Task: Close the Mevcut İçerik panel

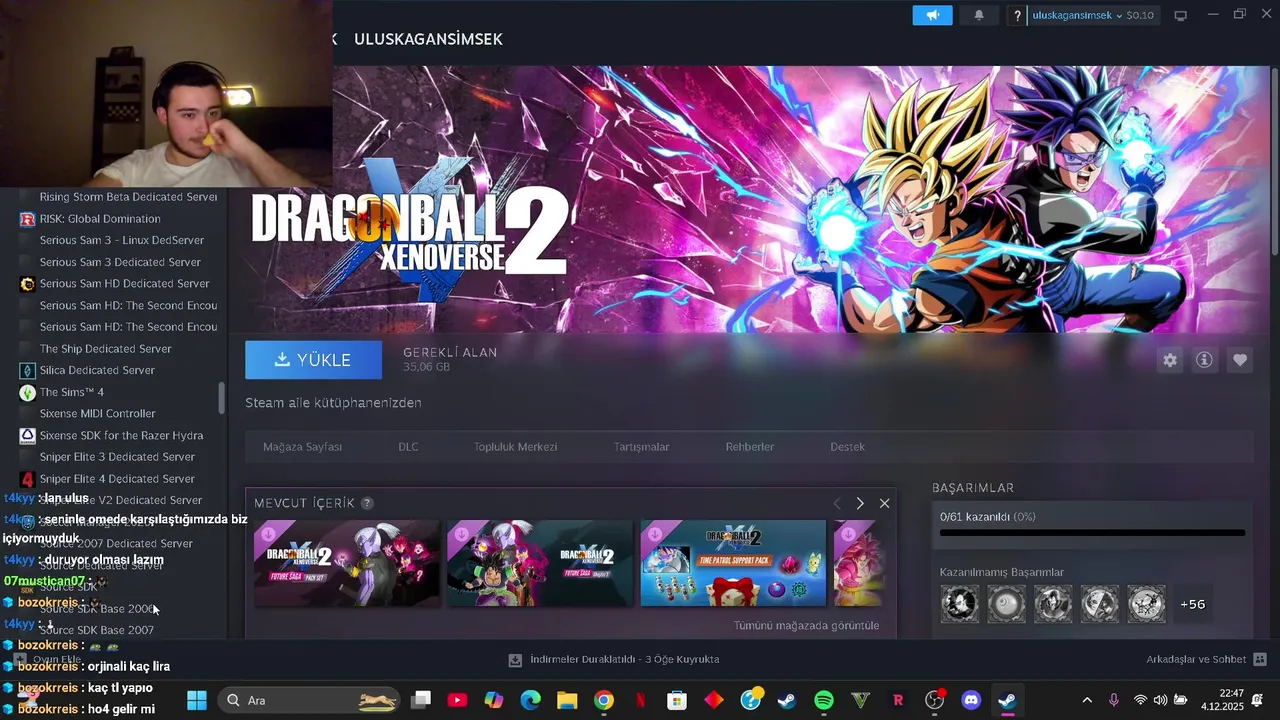Action: tap(884, 503)
